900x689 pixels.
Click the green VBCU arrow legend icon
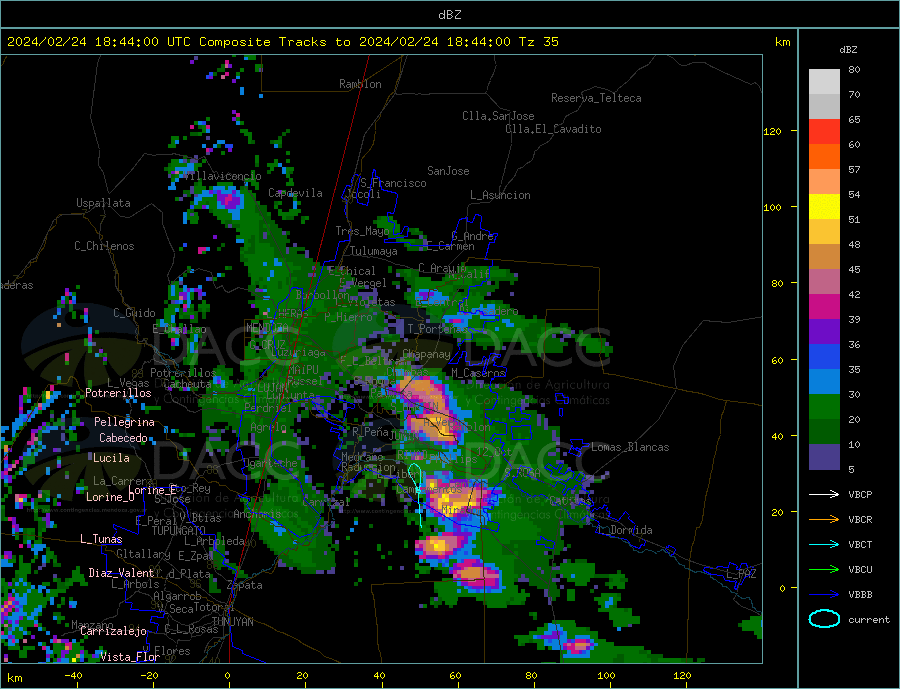click(x=824, y=570)
